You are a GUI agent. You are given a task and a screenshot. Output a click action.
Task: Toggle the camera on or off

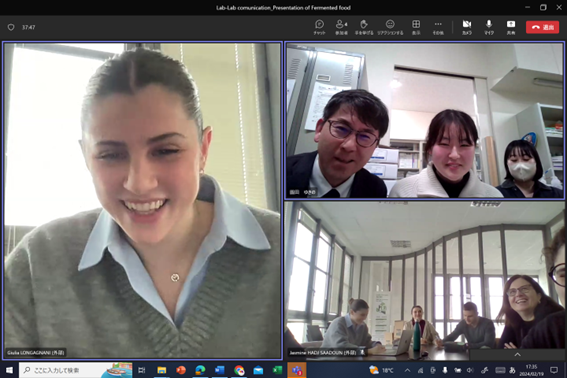pyautogui.click(x=467, y=27)
